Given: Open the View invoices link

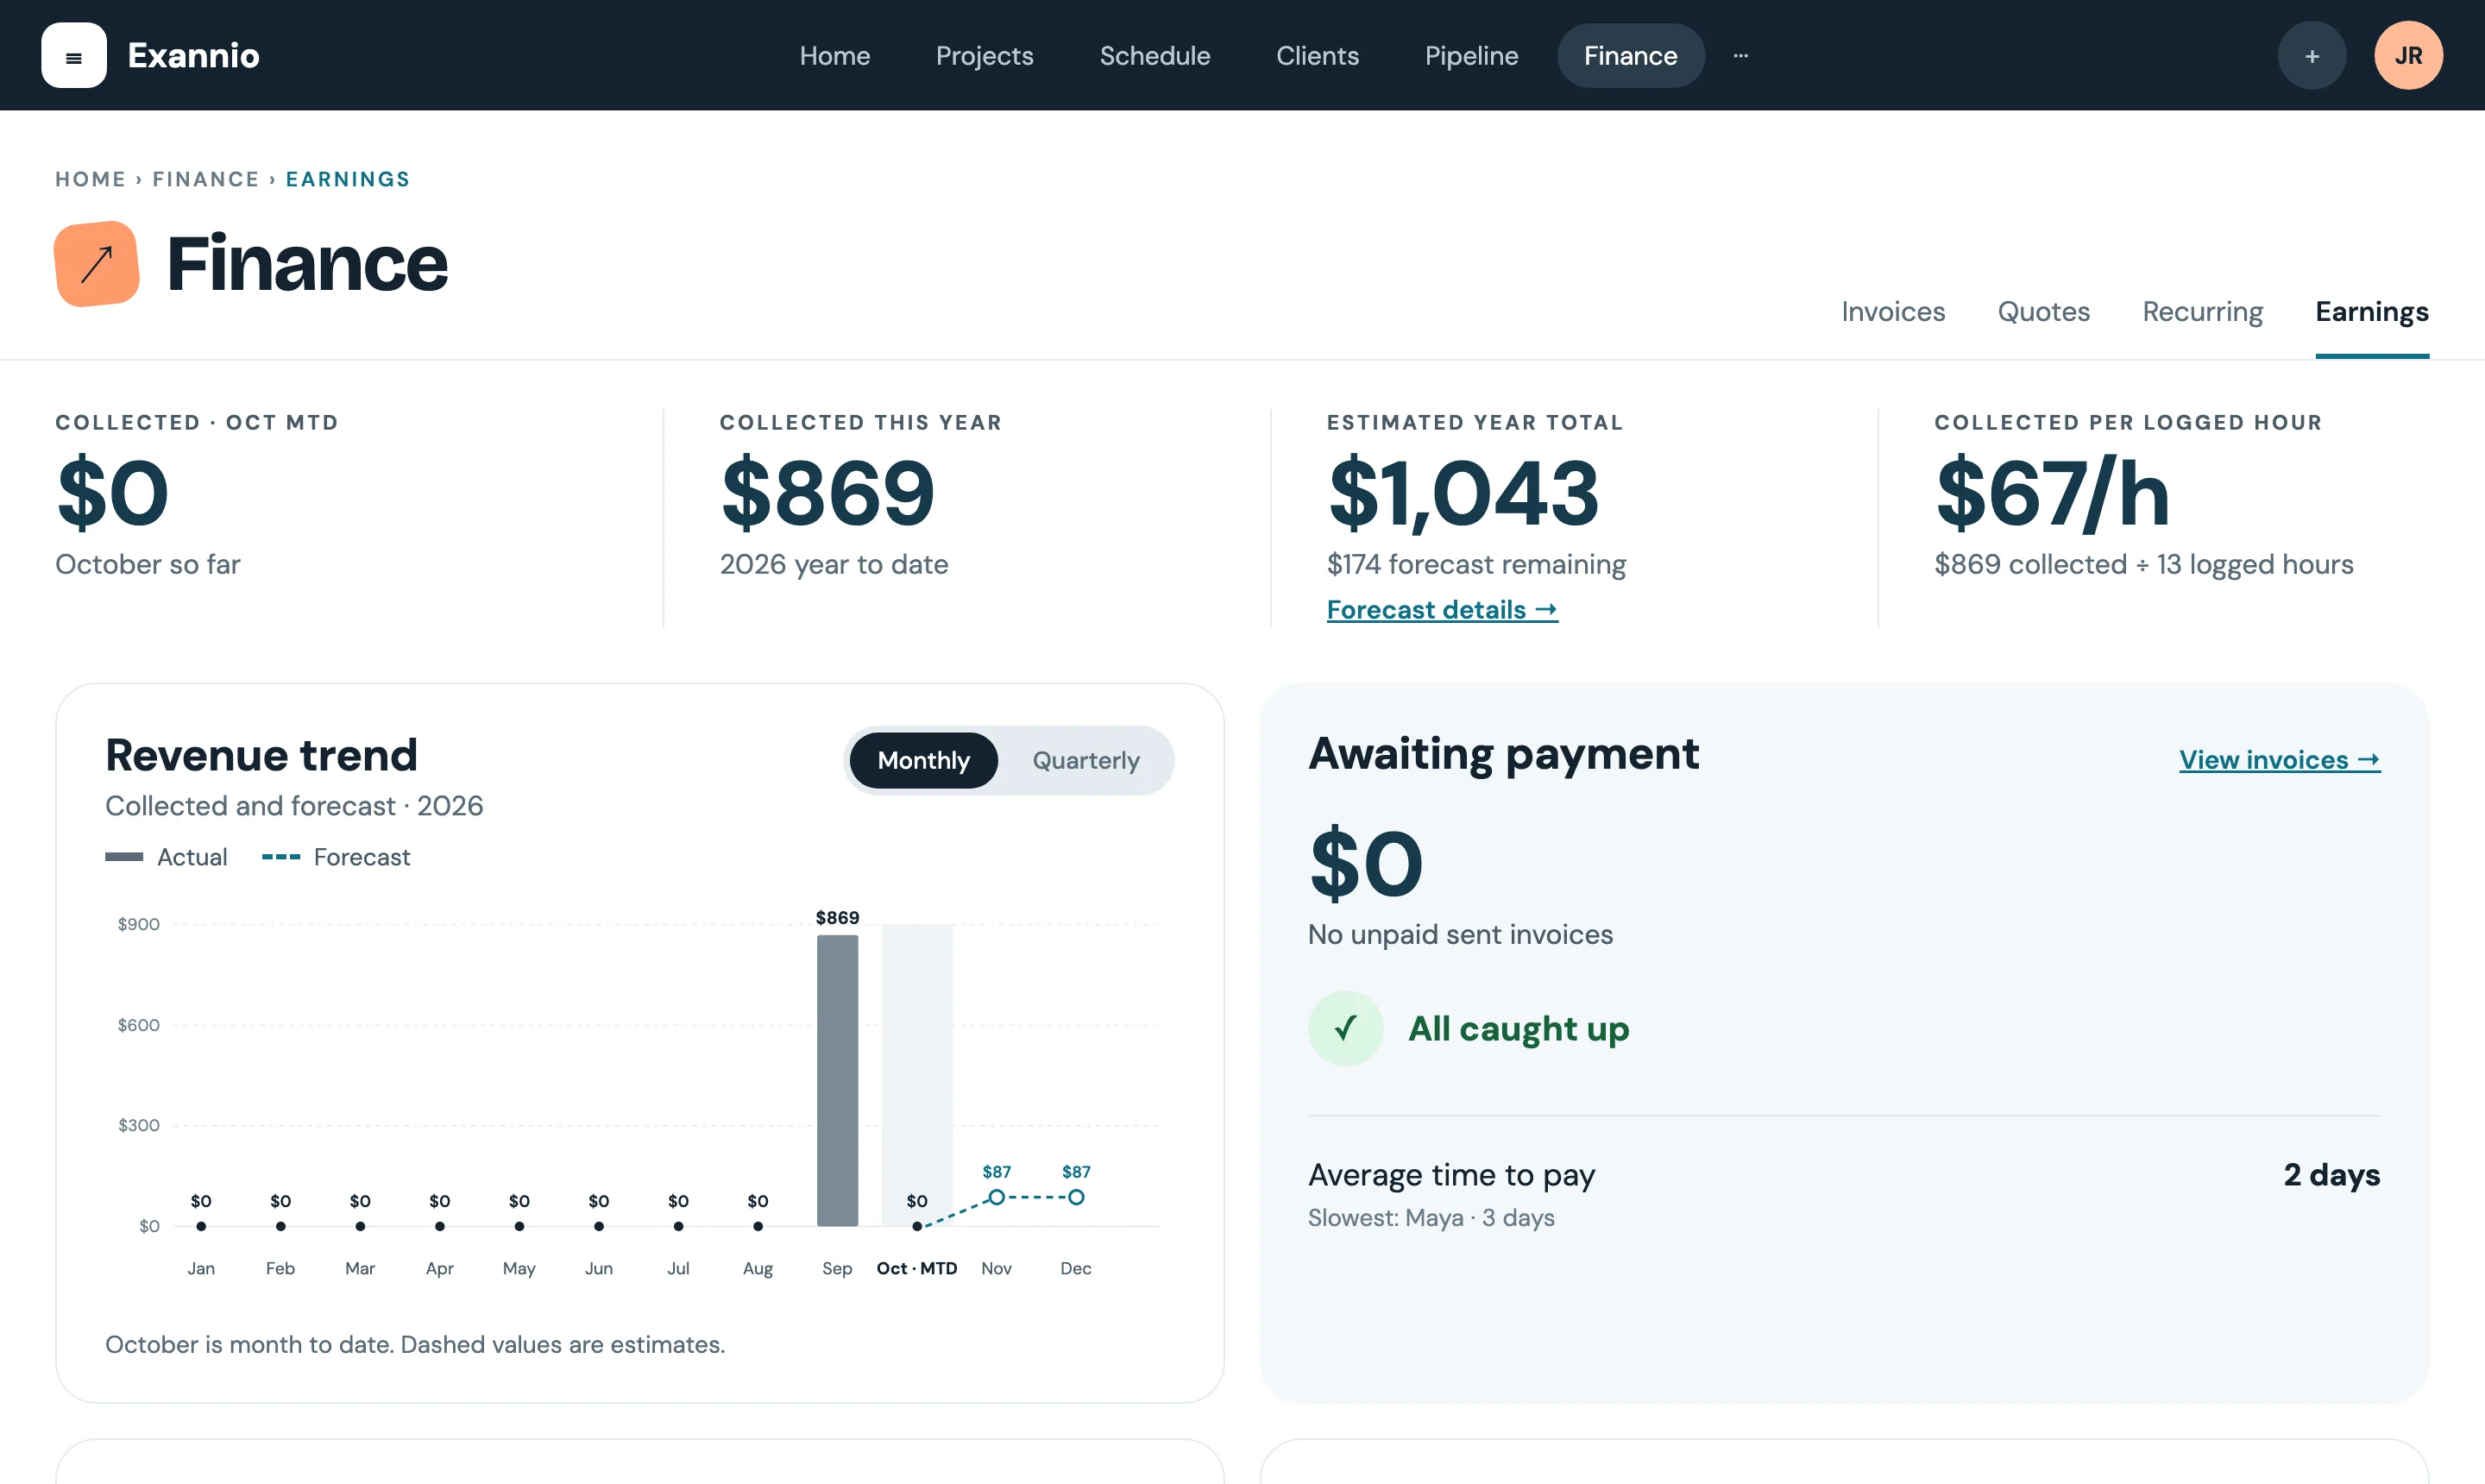Looking at the screenshot, I should pos(2280,760).
